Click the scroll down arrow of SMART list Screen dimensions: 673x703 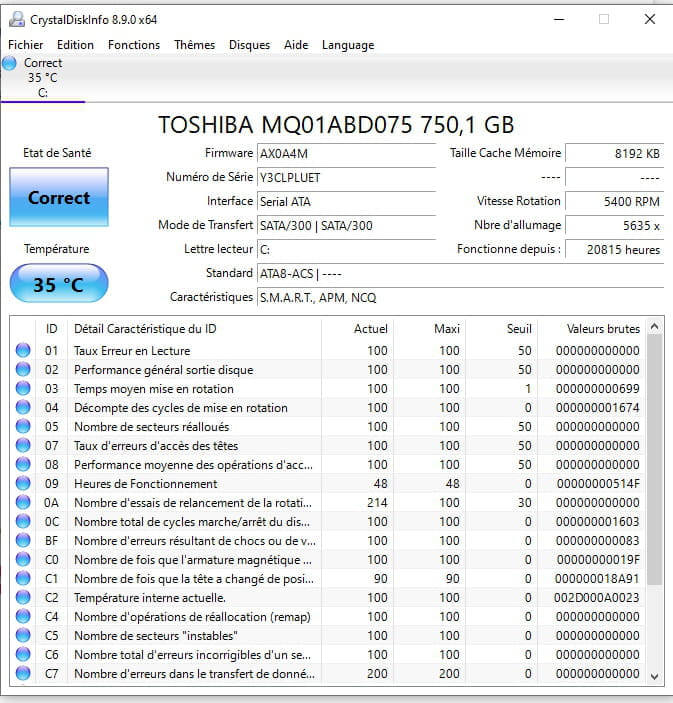pyautogui.click(x=654, y=676)
